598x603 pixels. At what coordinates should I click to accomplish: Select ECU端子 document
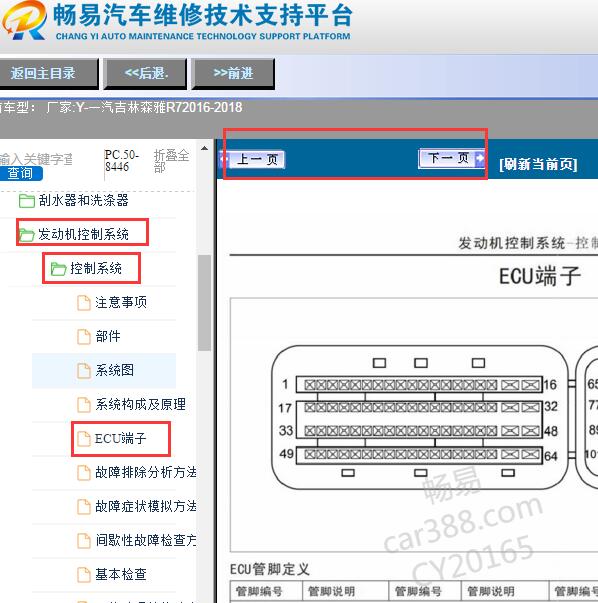tap(120, 438)
